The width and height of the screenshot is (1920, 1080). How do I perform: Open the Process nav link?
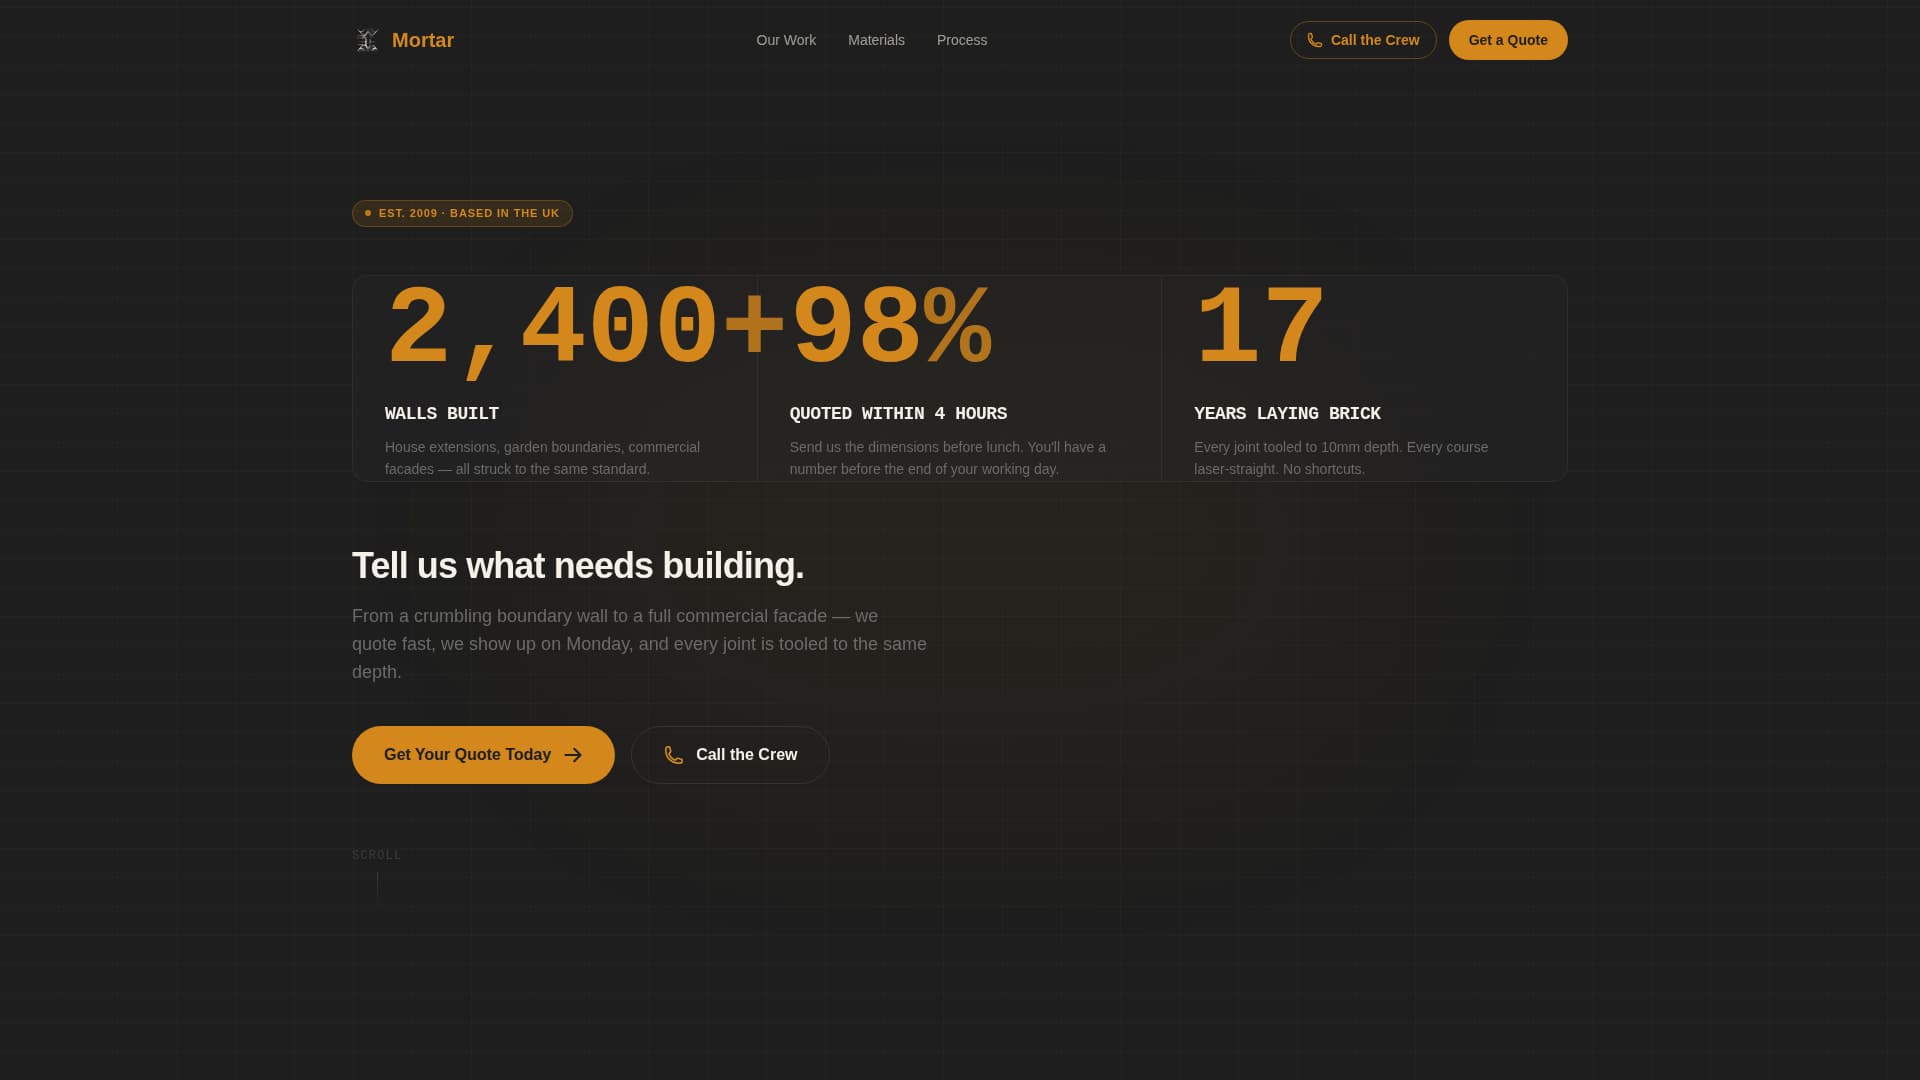pos(962,40)
